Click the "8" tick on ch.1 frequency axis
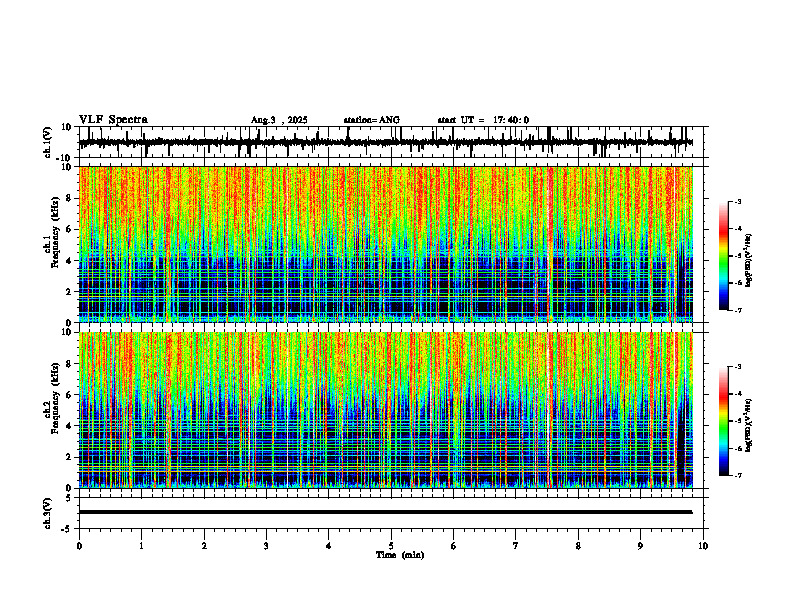The image size is (792, 612). coord(69,198)
